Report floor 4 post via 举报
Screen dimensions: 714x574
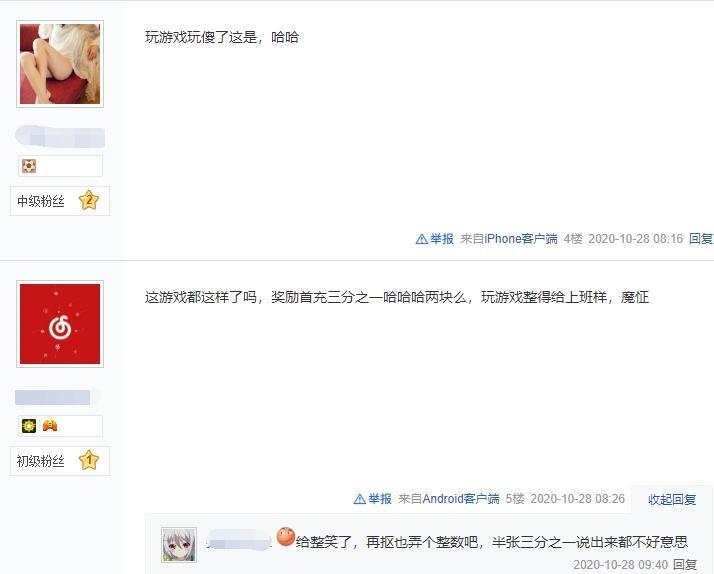[x=442, y=239]
